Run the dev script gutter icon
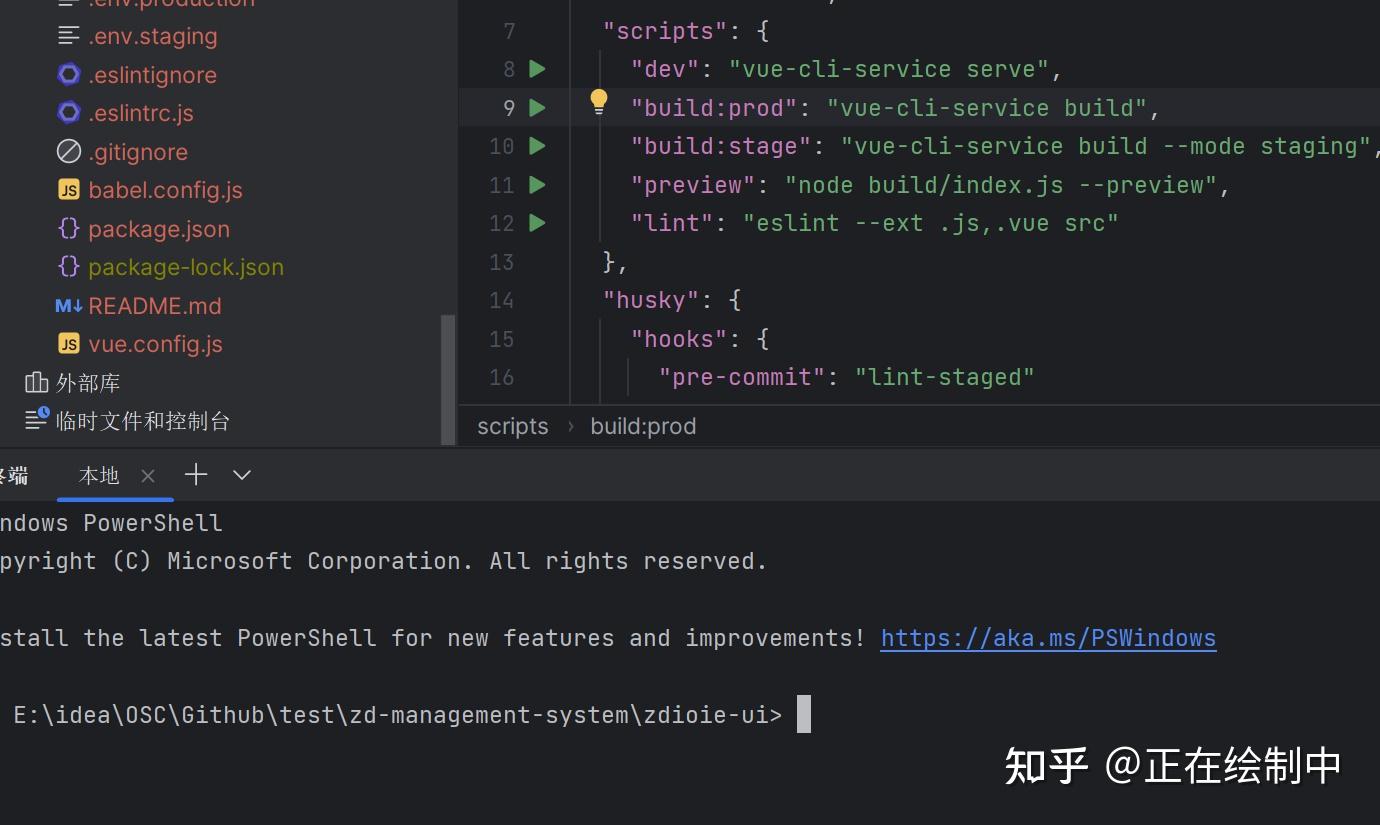The height and width of the screenshot is (825, 1380). coord(537,69)
